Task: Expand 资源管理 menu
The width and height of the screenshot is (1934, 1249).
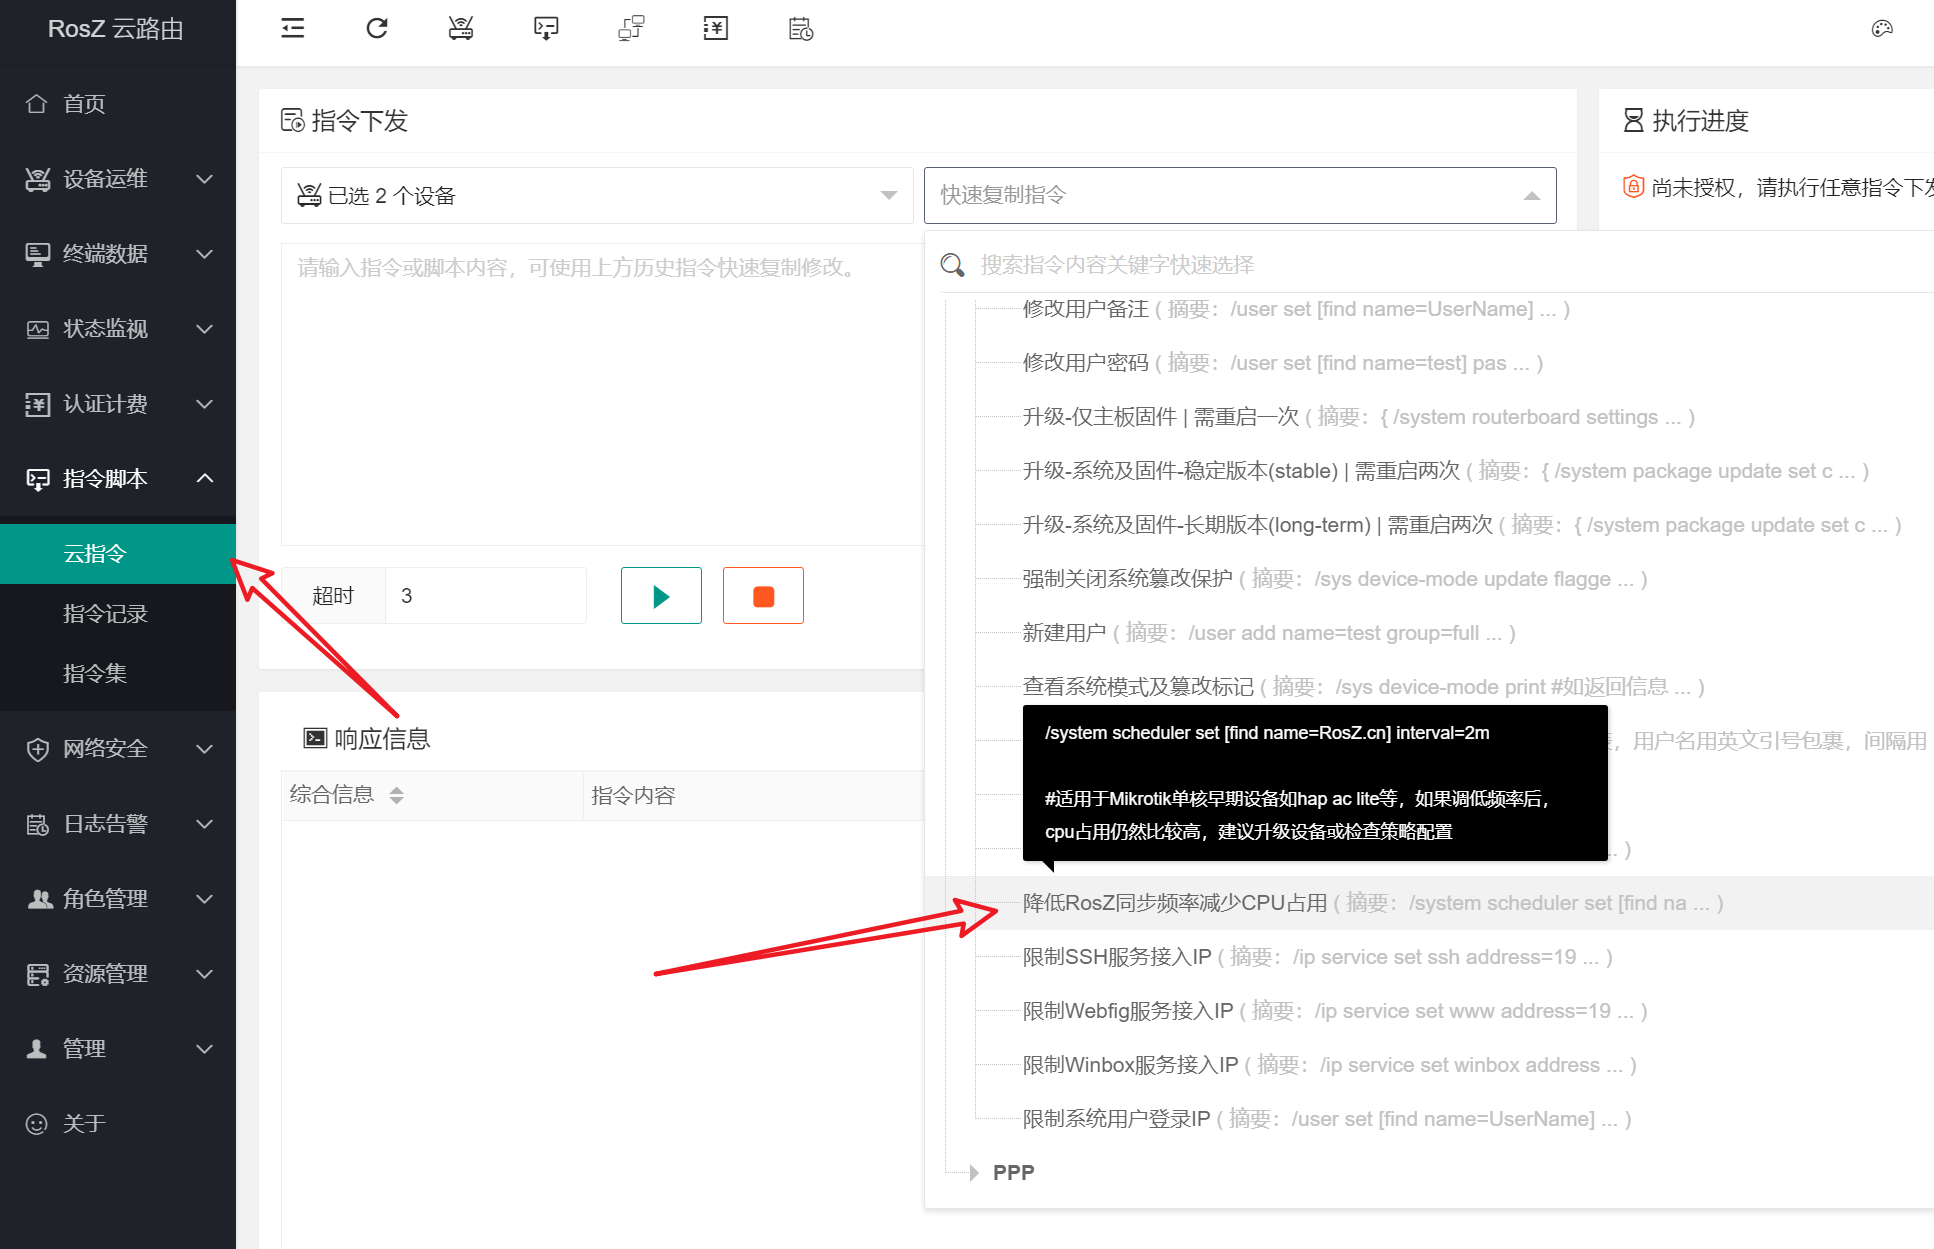Action: [x=118, y=974]
